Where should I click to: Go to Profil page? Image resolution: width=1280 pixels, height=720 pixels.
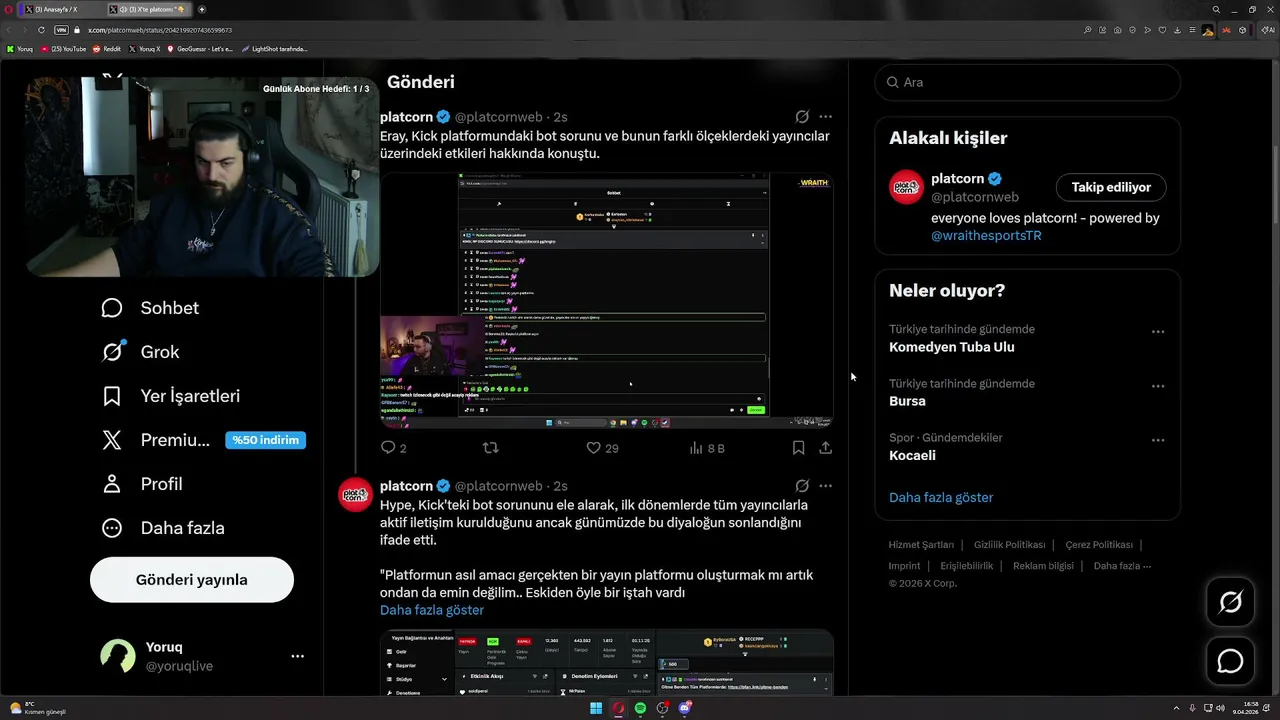(141, 484)
